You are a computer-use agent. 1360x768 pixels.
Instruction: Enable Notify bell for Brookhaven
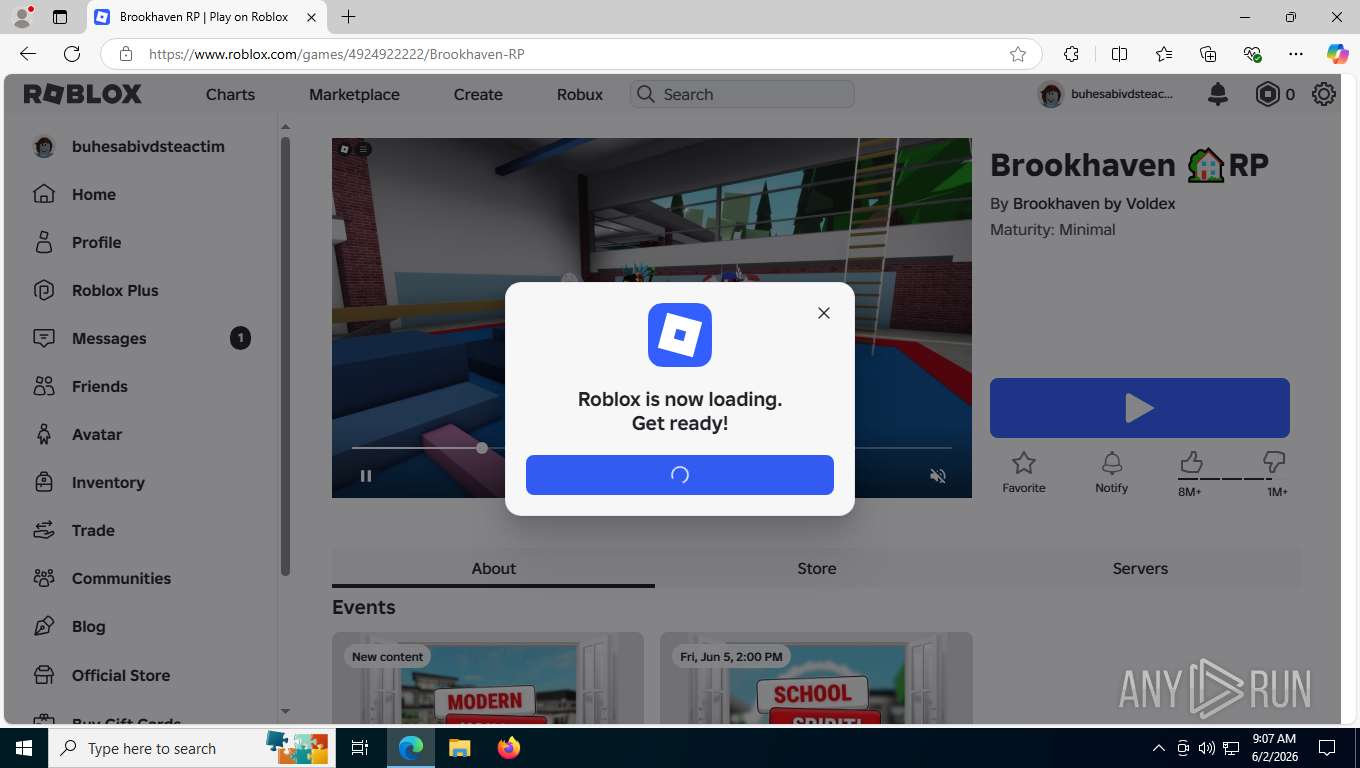[1111, 472]
